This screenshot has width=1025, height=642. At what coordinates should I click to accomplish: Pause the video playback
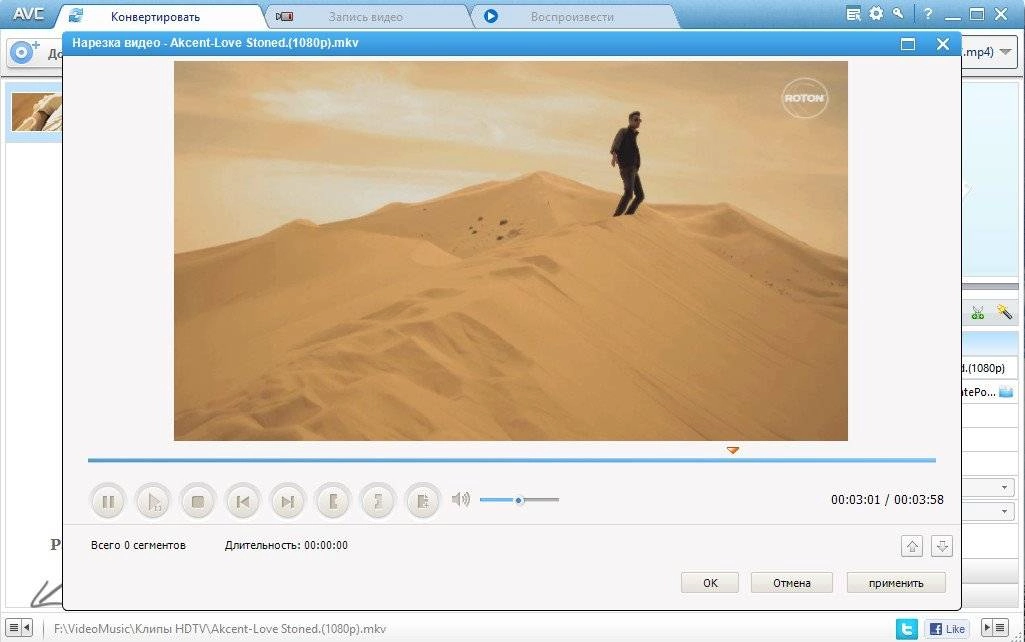(x=108, y=502)
